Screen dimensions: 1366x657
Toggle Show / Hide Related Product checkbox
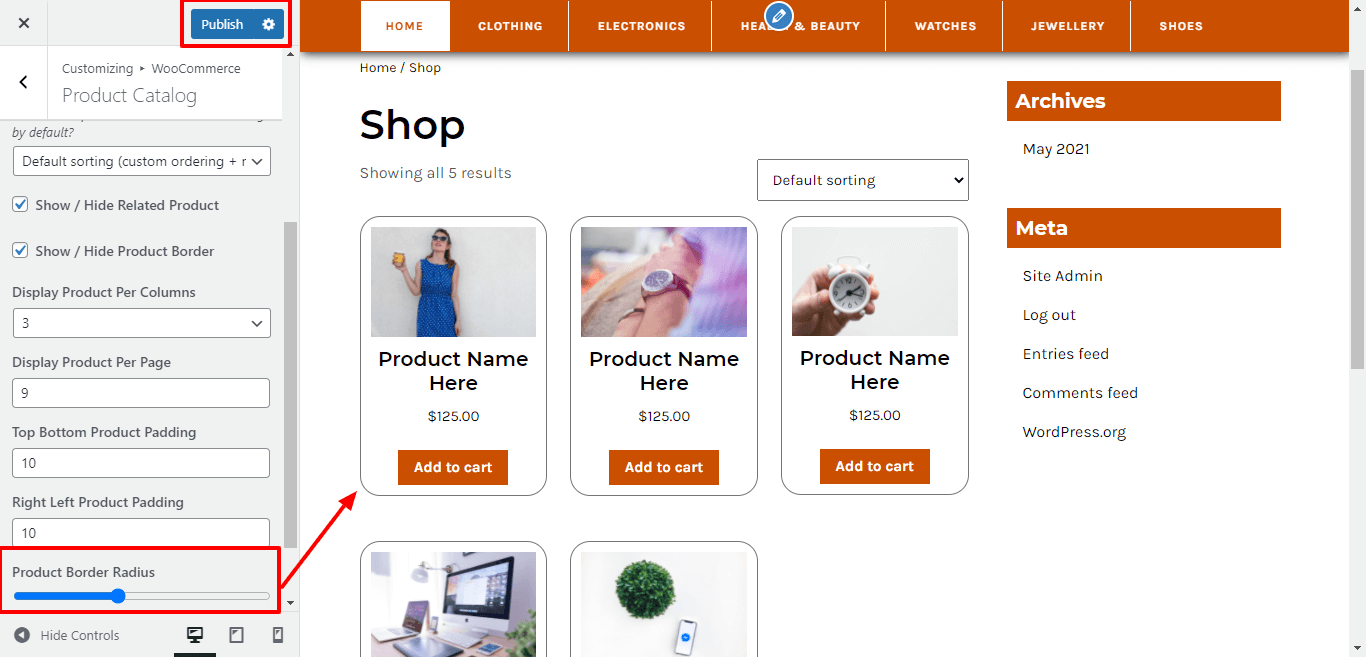click(20, 204)
